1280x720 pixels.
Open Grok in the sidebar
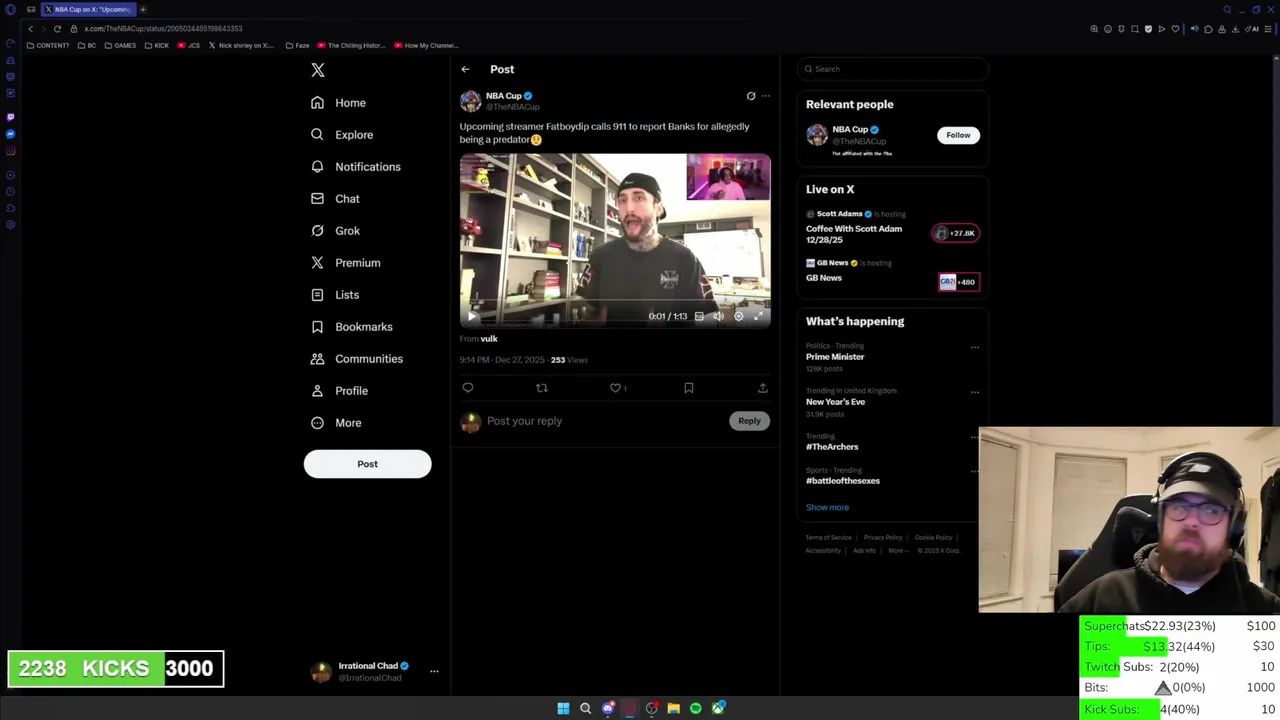334,231
